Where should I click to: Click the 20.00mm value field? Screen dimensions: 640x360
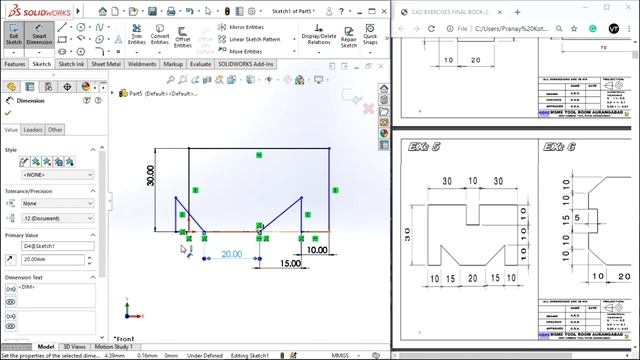53,259
